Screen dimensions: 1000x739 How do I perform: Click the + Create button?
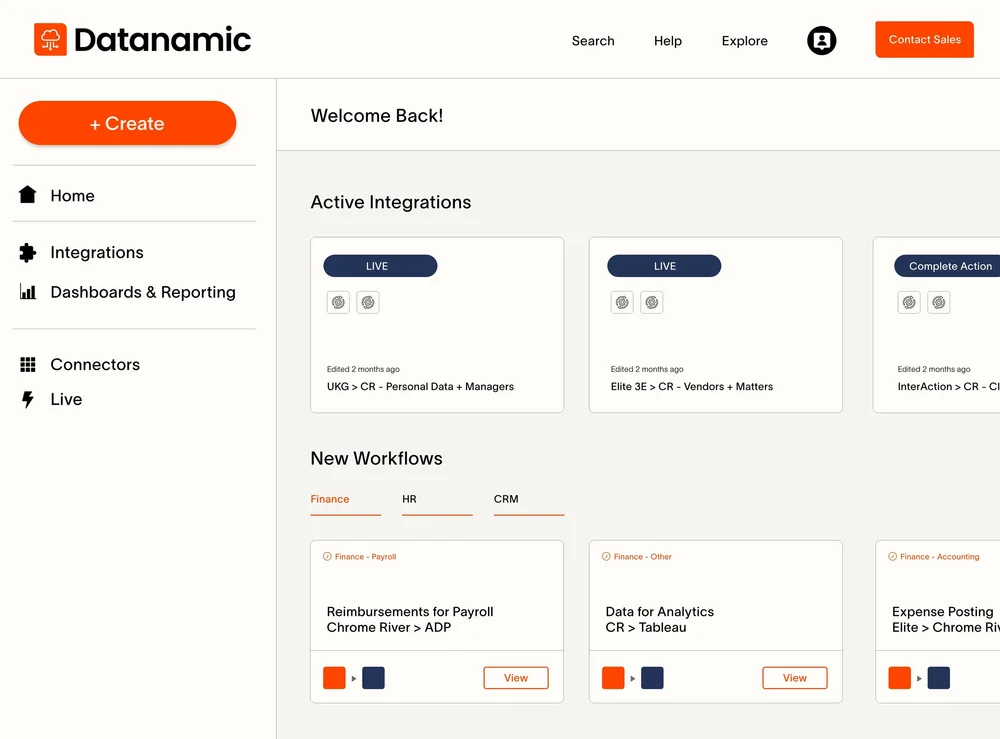pyautogui.click(x=127, y=123)
